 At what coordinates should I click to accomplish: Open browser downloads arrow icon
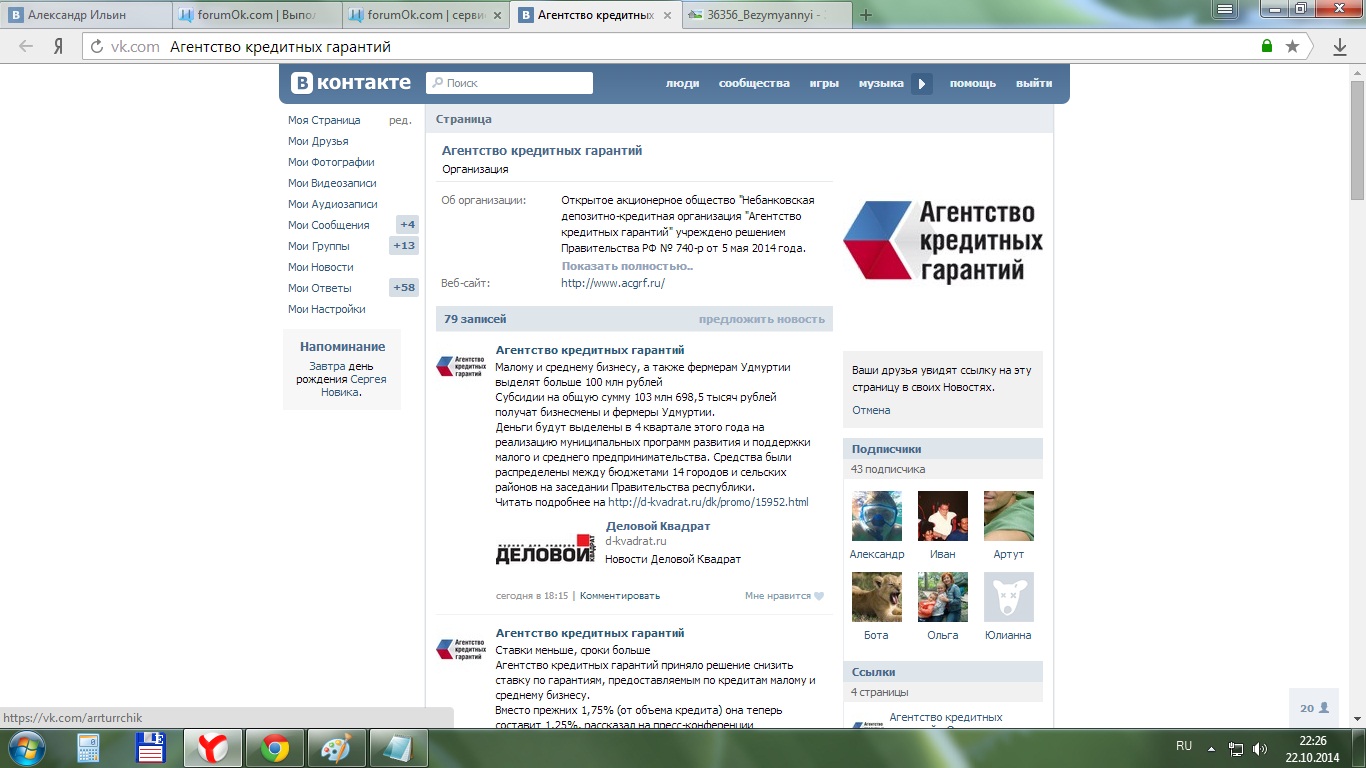(1340, 47)
